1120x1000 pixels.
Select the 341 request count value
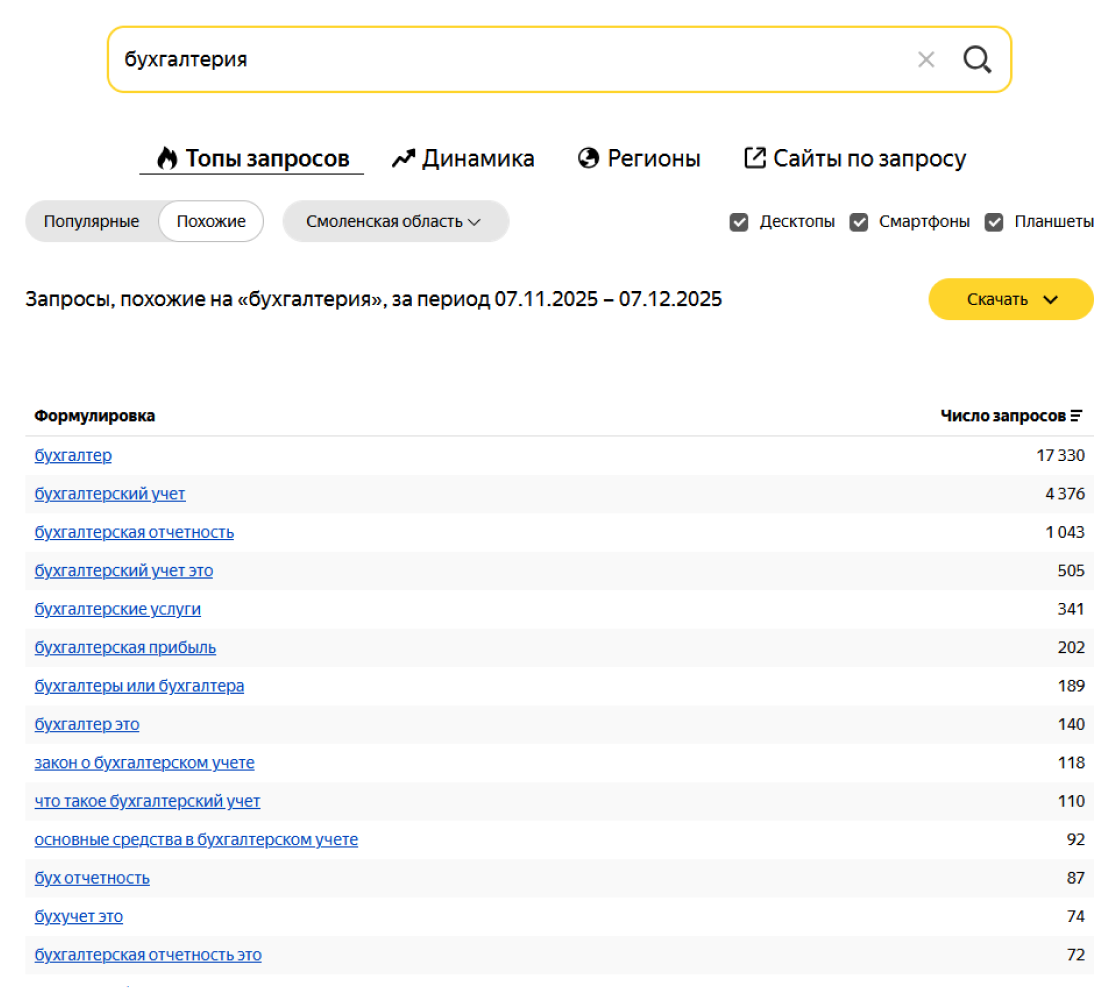coord(1071,610)
